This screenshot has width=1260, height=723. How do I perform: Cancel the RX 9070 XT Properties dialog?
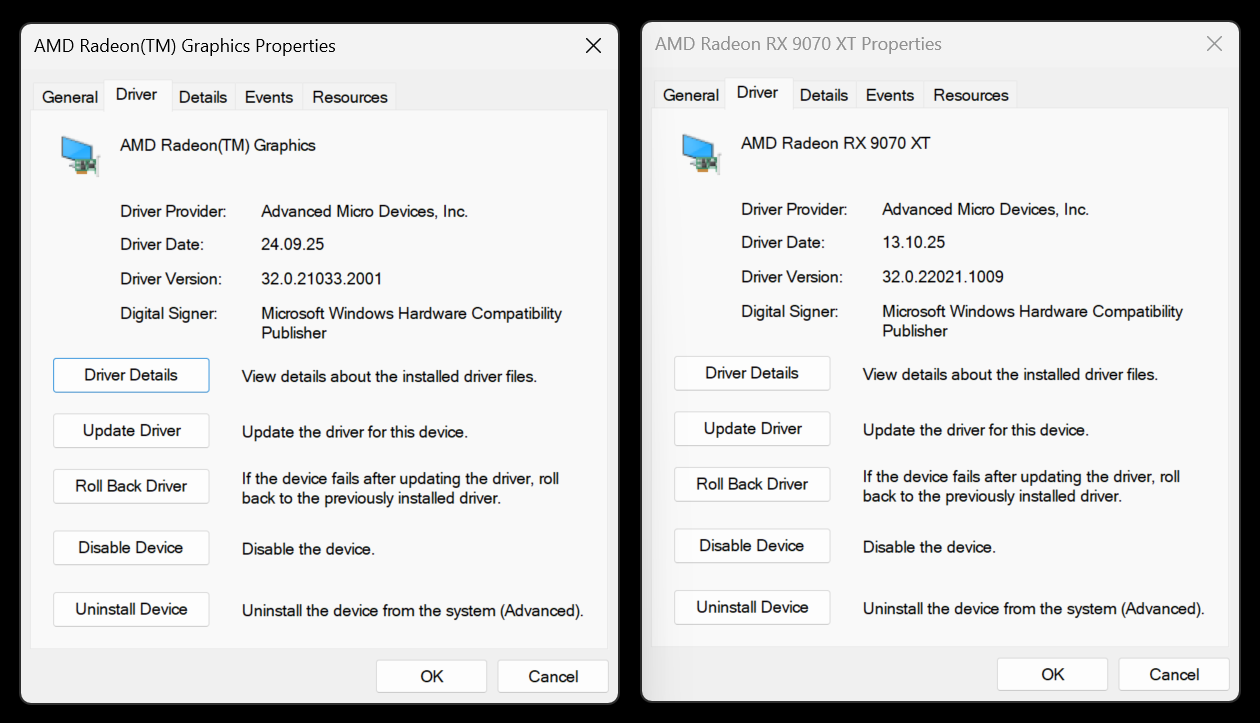(x=1174, y=674)
